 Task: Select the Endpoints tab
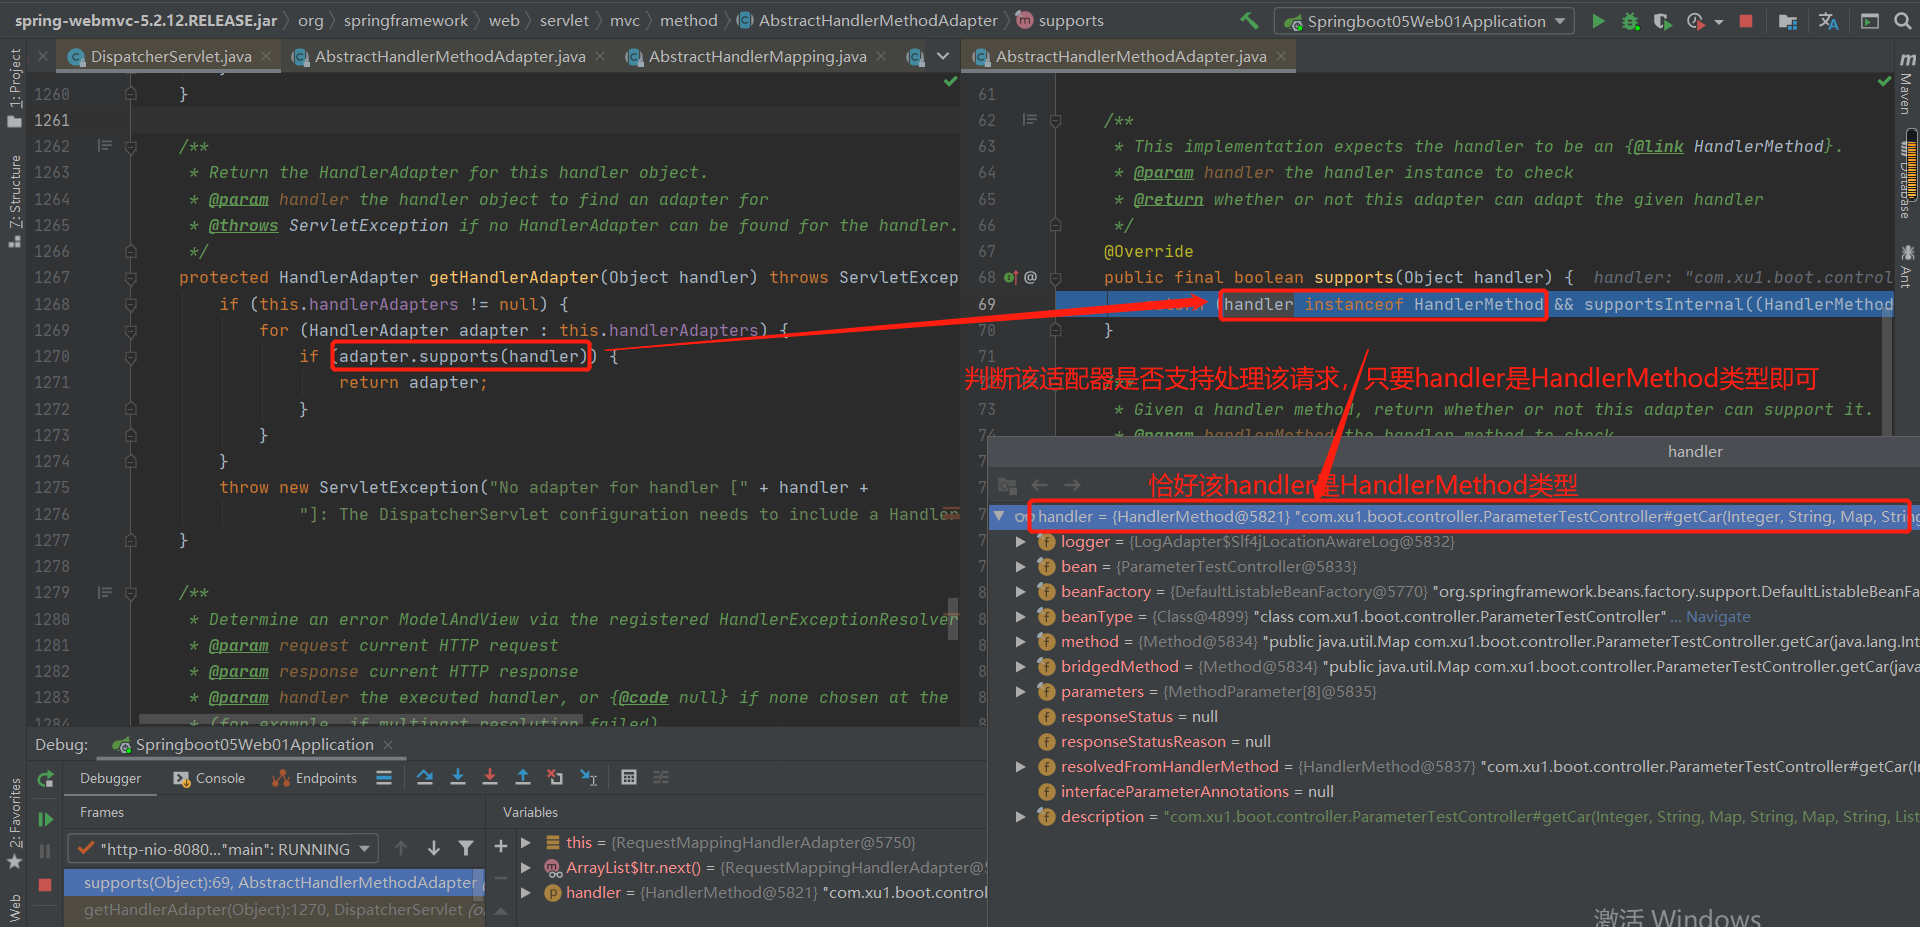point(314,778)
